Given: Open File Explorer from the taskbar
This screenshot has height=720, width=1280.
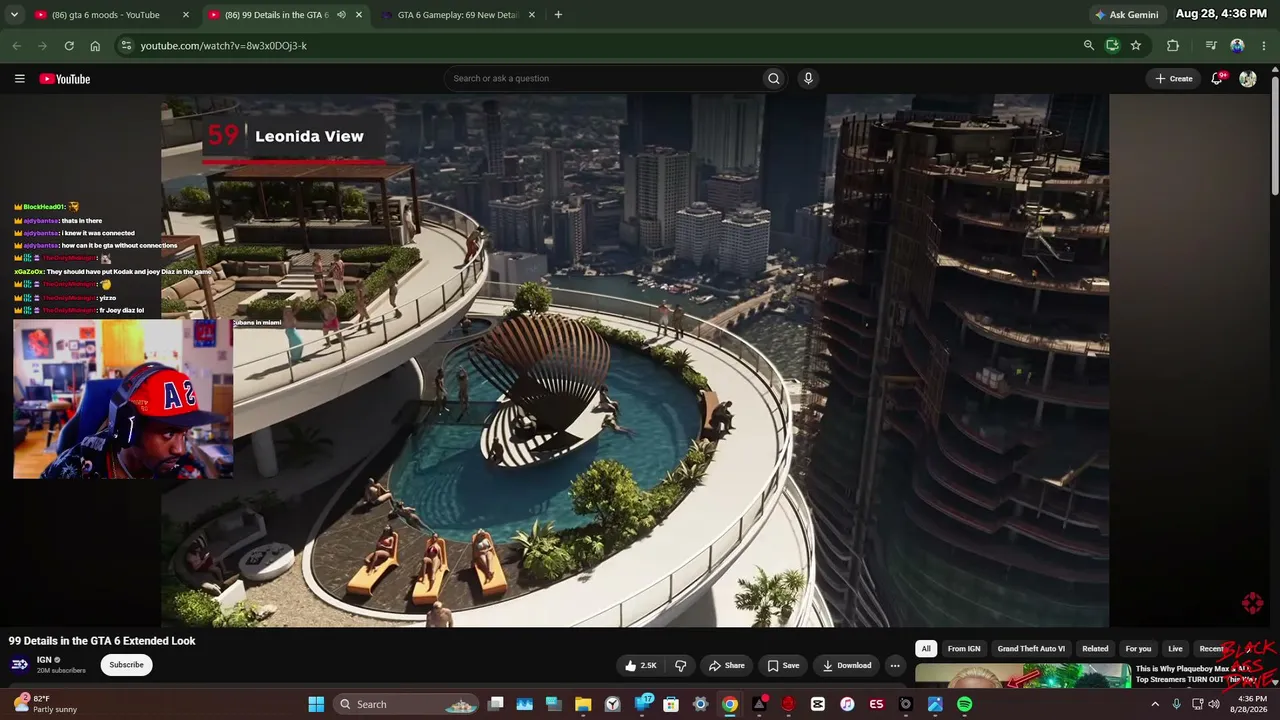Looking at the screenshot, I should click(x=583, y=704).
